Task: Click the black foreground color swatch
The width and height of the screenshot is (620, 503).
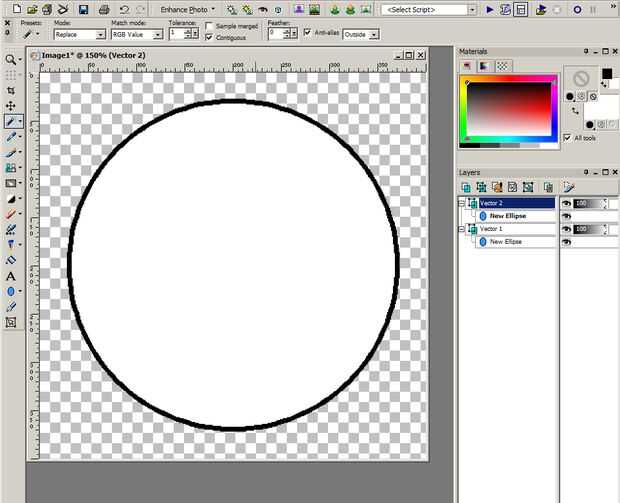Action: tap(607, 74)
